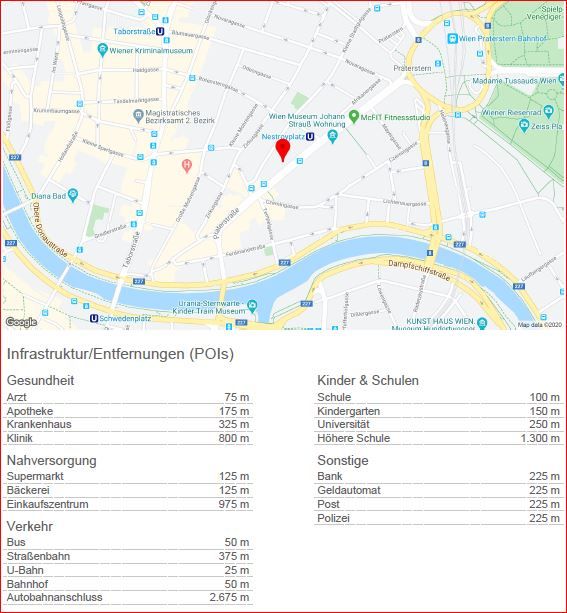Select the red hospital H marker
567x613 pixels.
(x=187, y=165)
